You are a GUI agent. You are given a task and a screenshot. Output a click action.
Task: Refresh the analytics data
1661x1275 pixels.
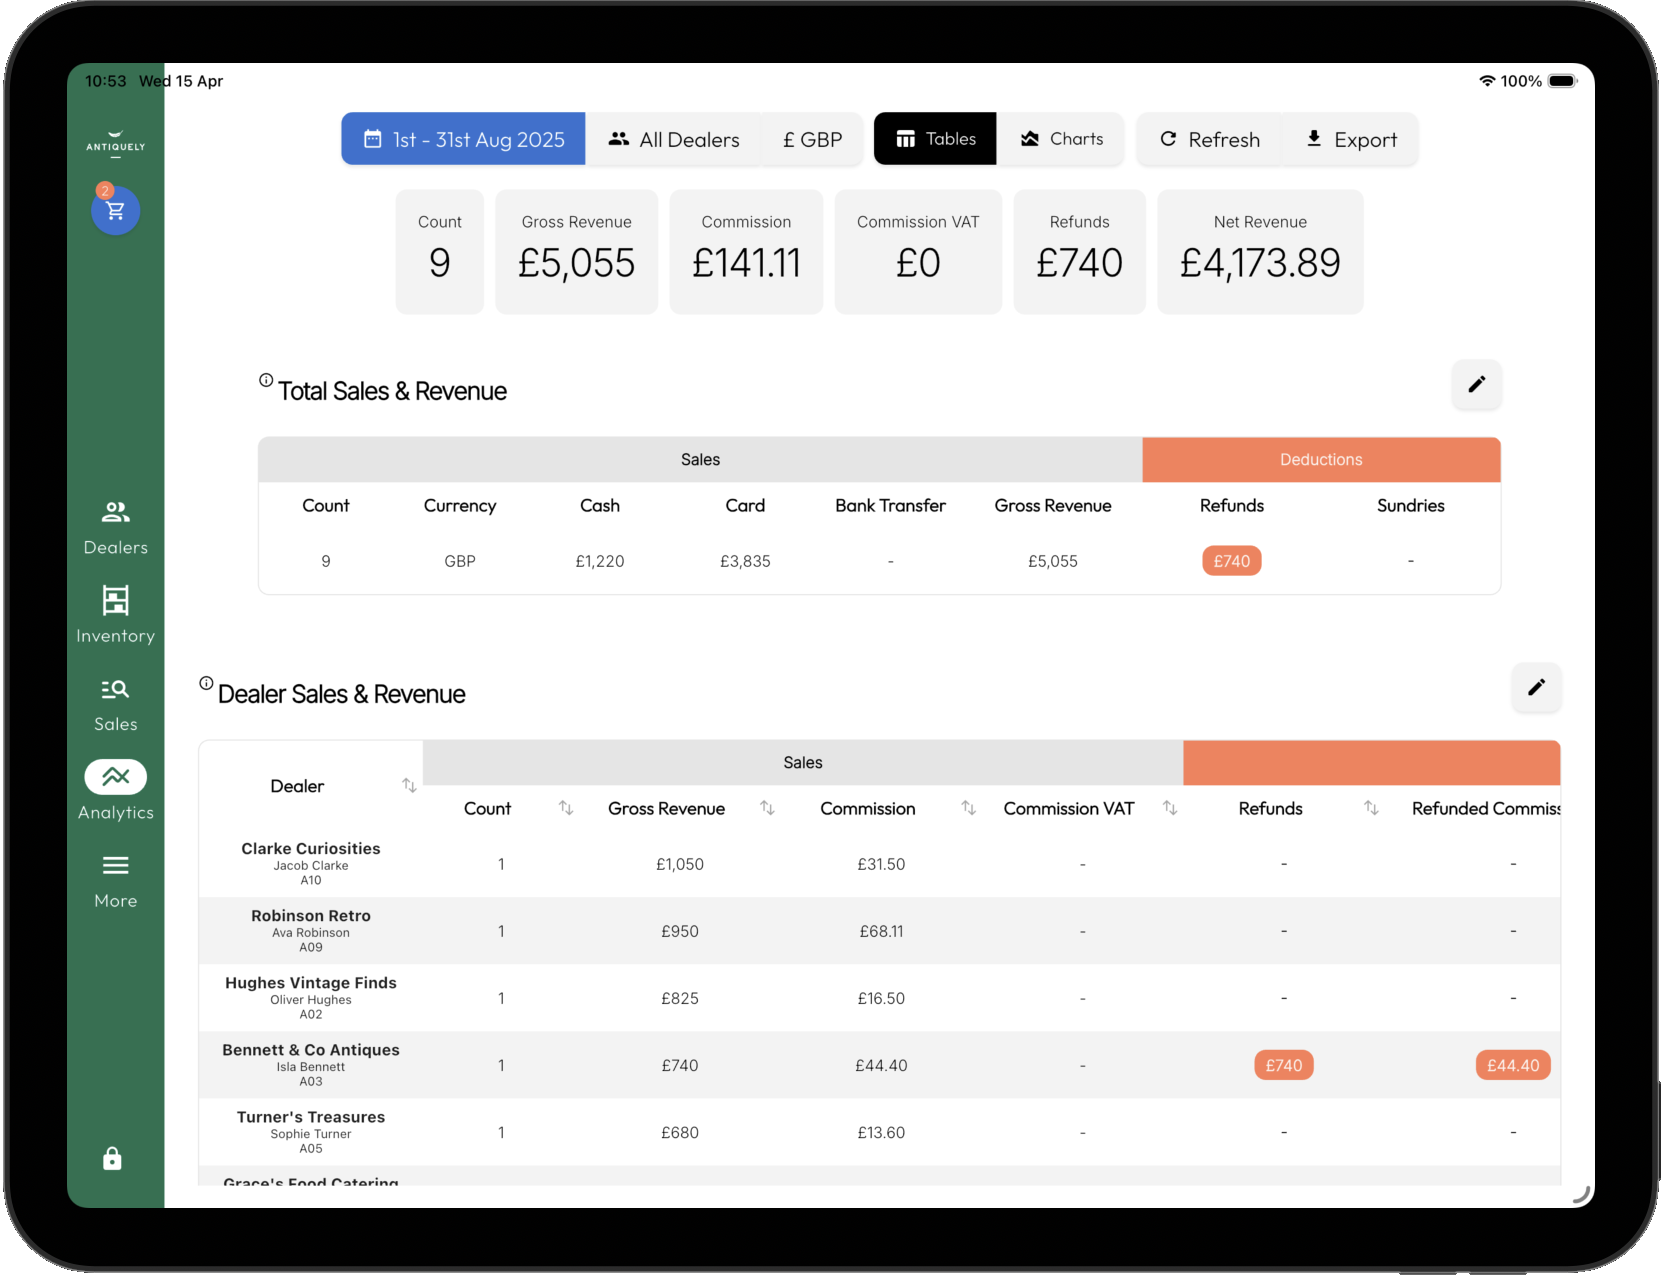coord(1209,139)
